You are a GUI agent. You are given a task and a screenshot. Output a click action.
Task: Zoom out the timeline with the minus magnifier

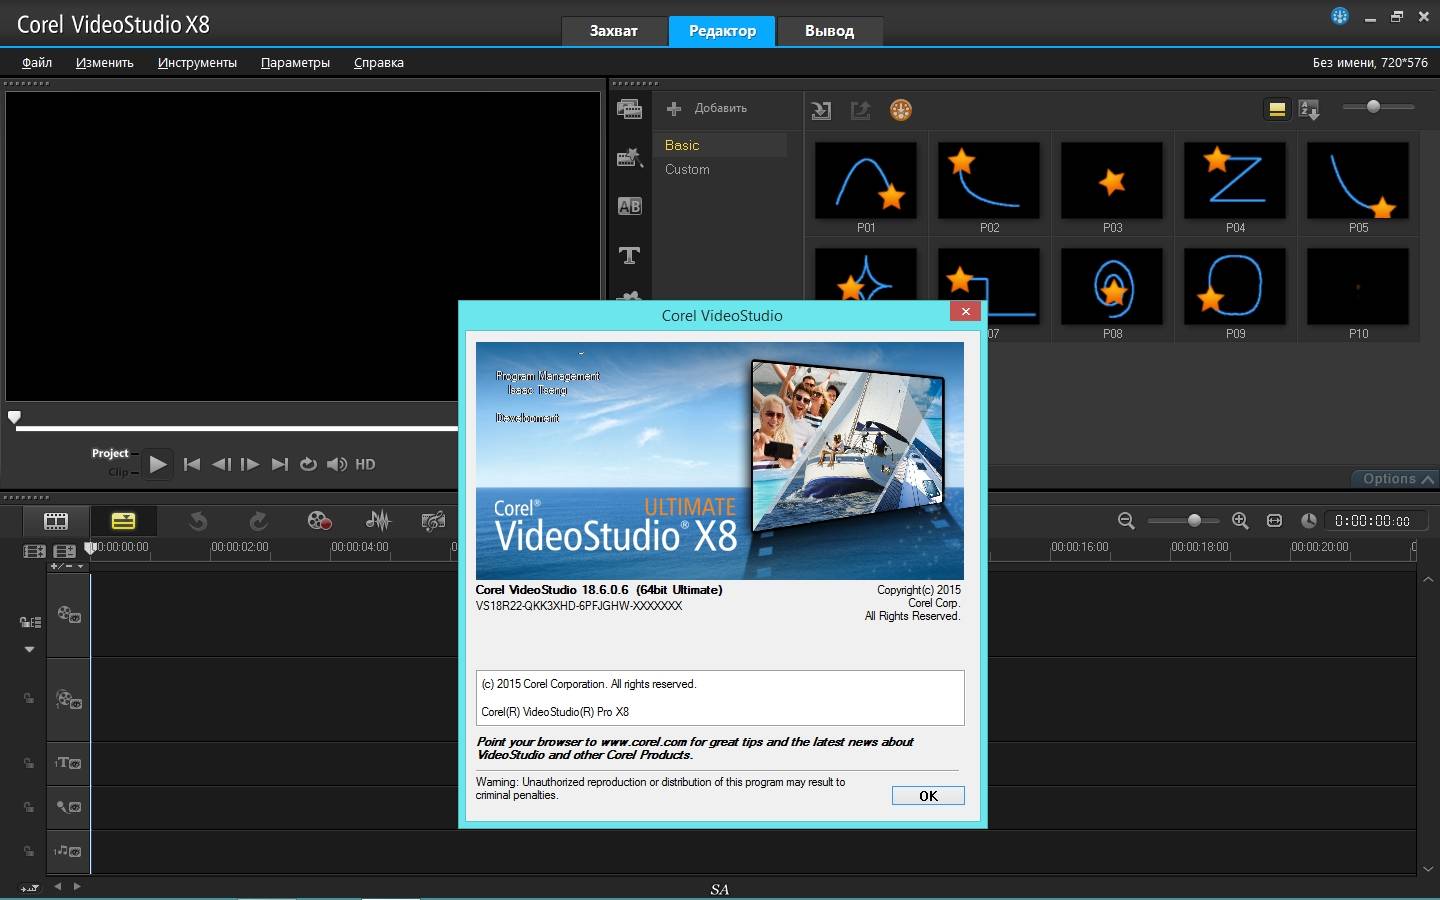pos(1126,520)
